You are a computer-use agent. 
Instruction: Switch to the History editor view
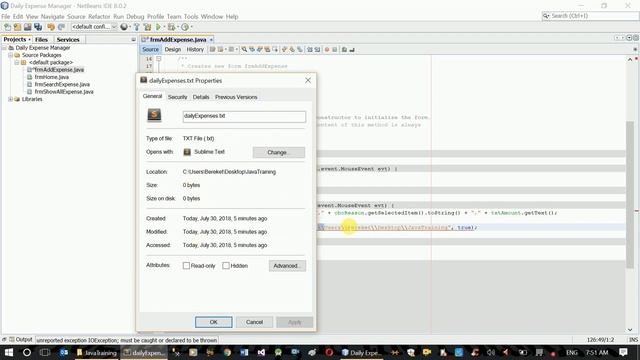195,49
